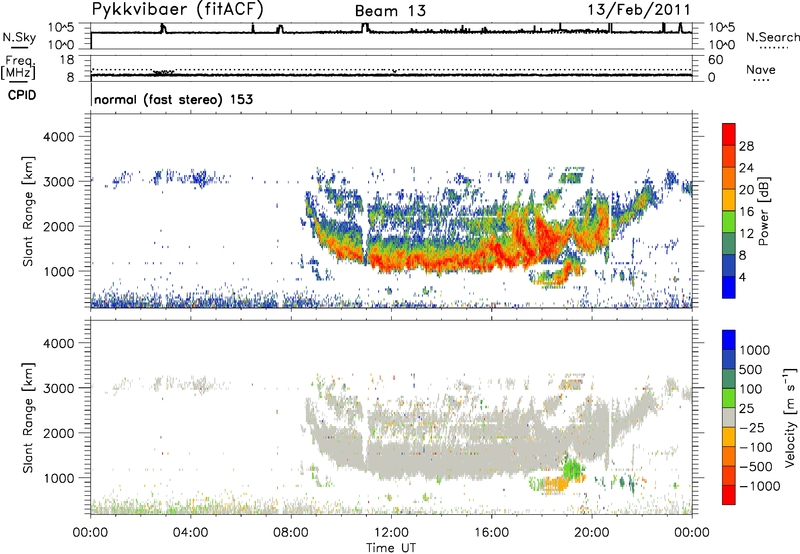800x554 pixels.
Task: Click the 20:00 time axis label
Action: 591,533
